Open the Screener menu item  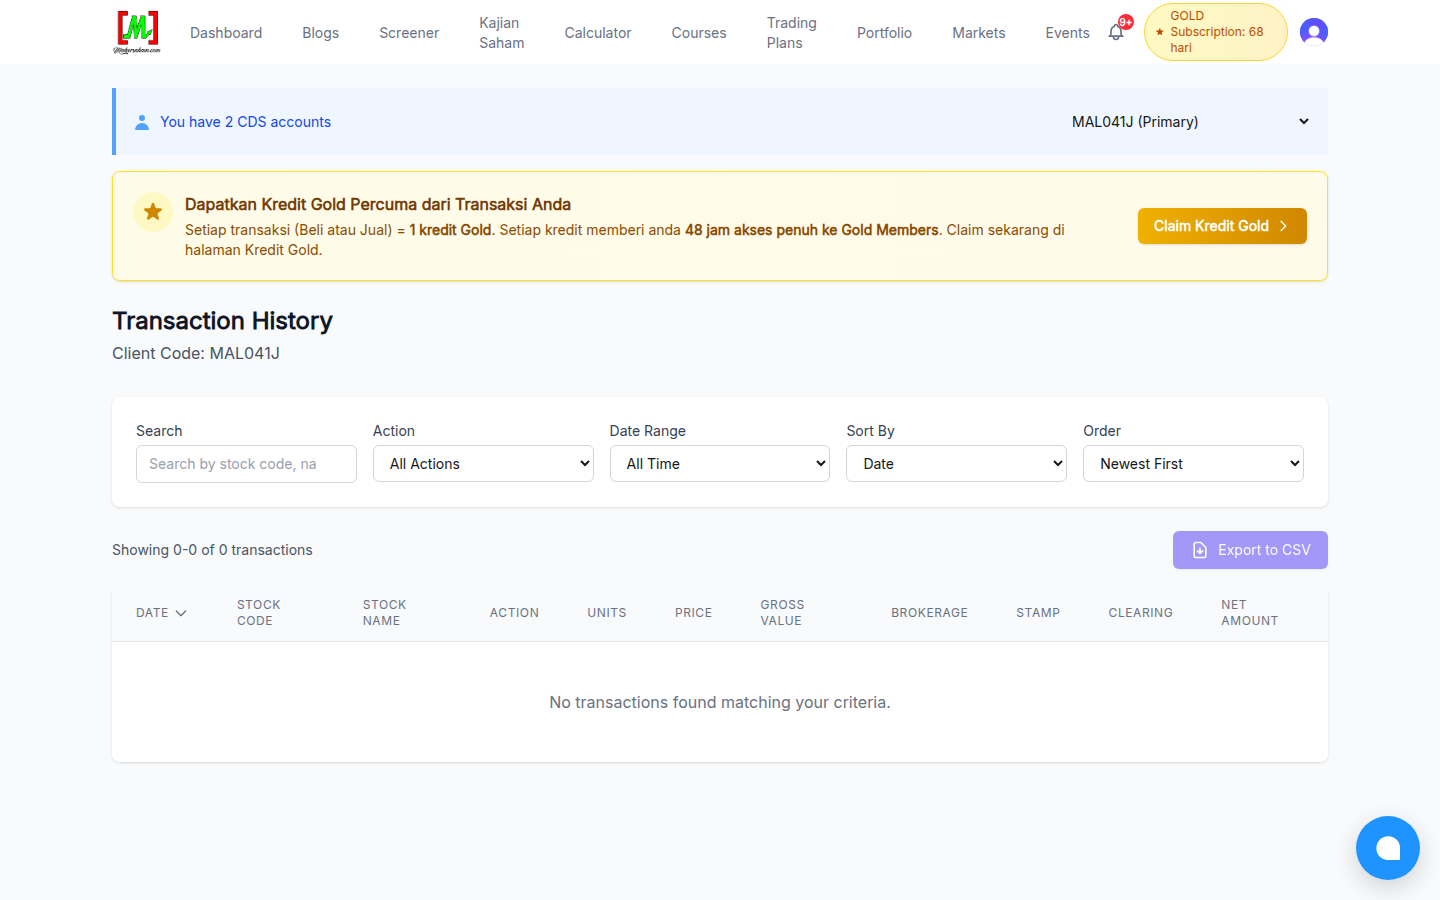(x=409, y=33)
